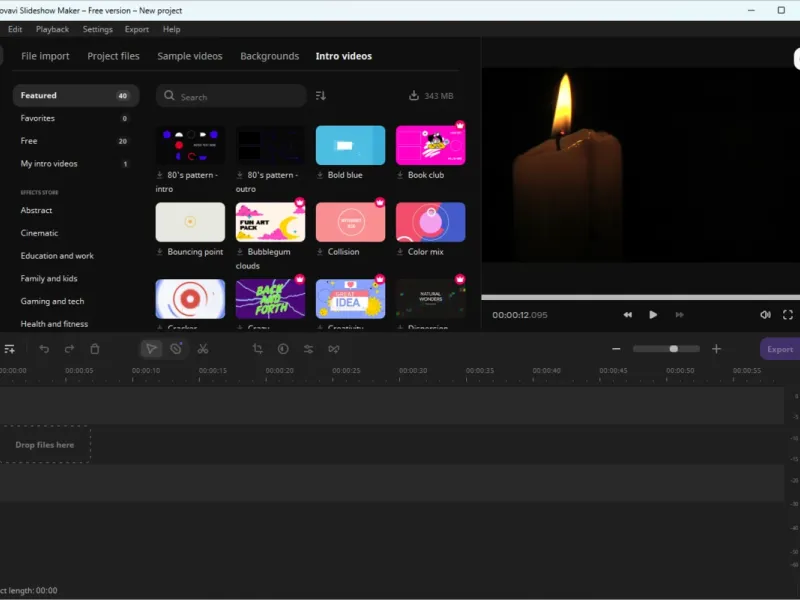800x600 pixels.
Task: Open the Color adjustment tool
Action: tap(283, 349)
